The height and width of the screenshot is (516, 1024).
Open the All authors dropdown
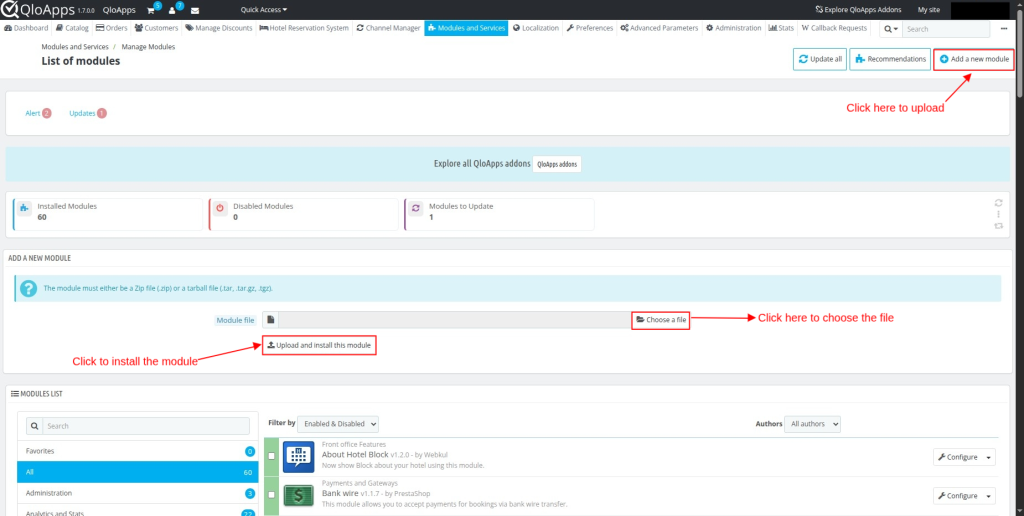812,424
